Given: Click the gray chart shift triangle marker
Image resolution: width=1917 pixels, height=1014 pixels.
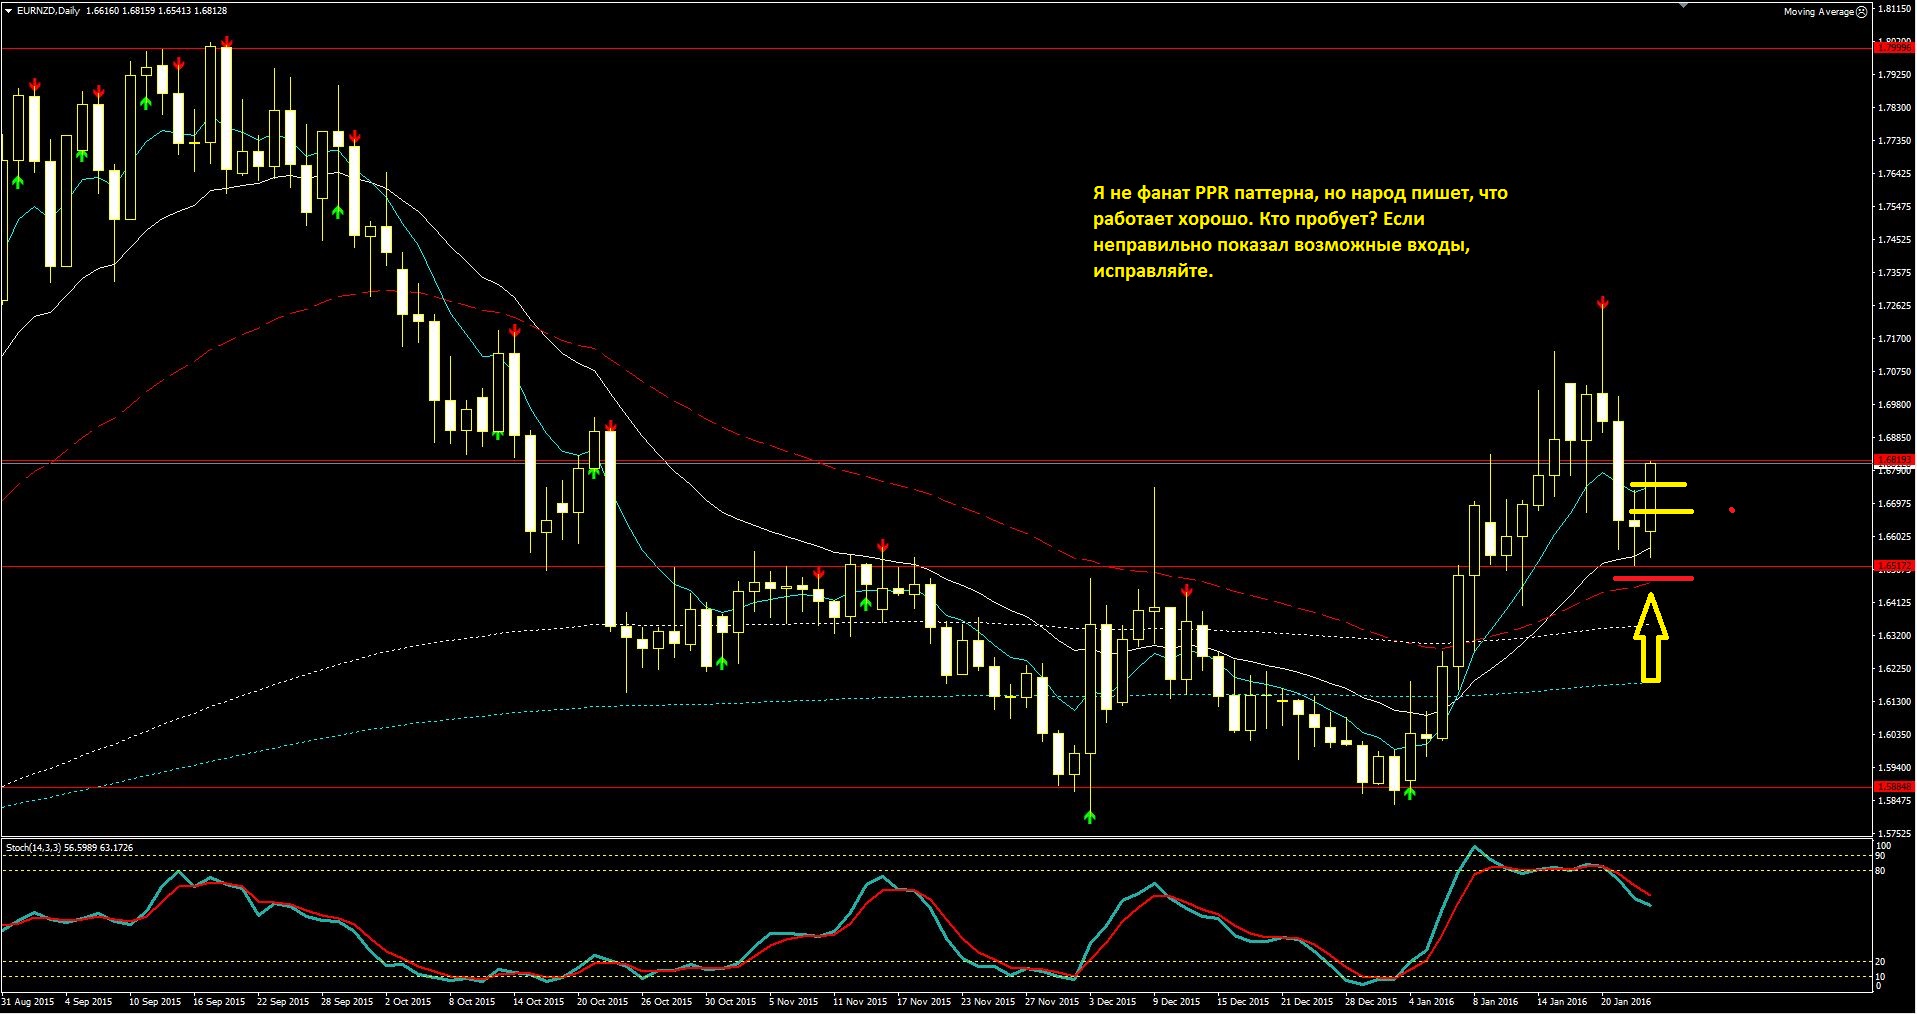Looking at the screenshot, I should pyautogui.click(x=1683, y=5).
